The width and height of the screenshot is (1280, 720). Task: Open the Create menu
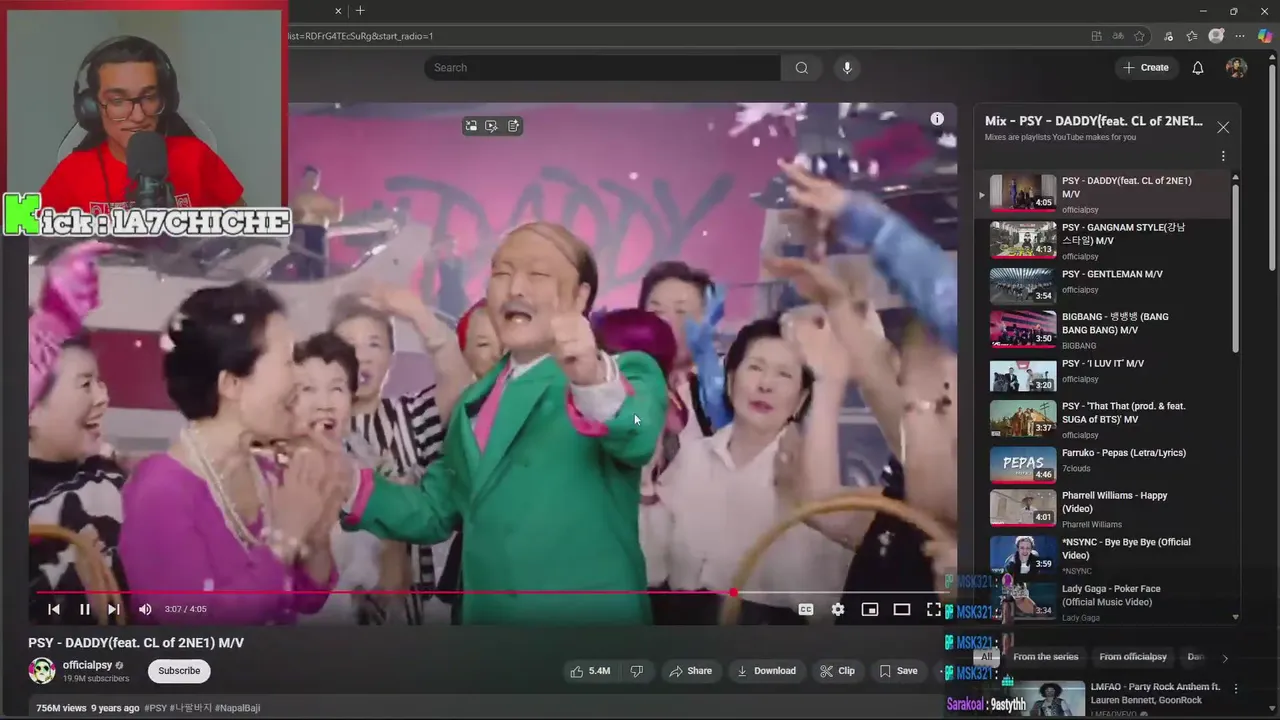pyautogui.click(x=1145, y=68)
